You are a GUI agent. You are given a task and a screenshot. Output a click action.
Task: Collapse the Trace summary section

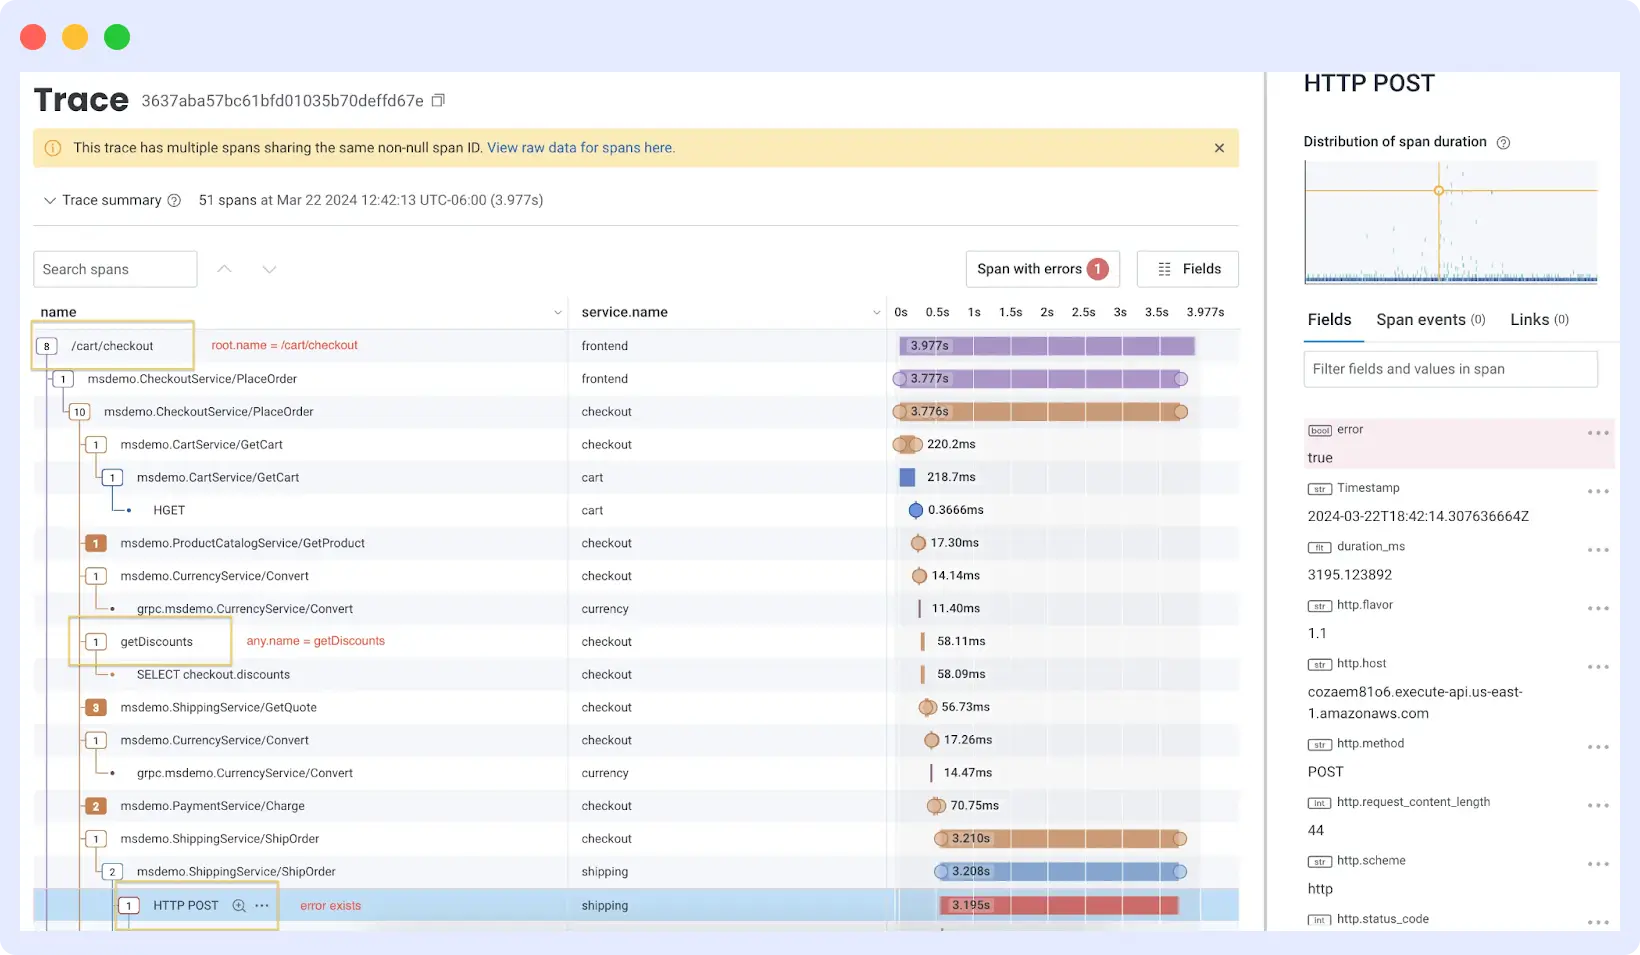[49, 200]
